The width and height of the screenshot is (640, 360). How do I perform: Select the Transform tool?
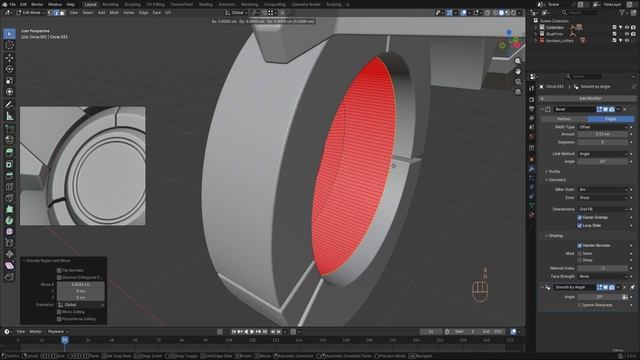[9, 92]
